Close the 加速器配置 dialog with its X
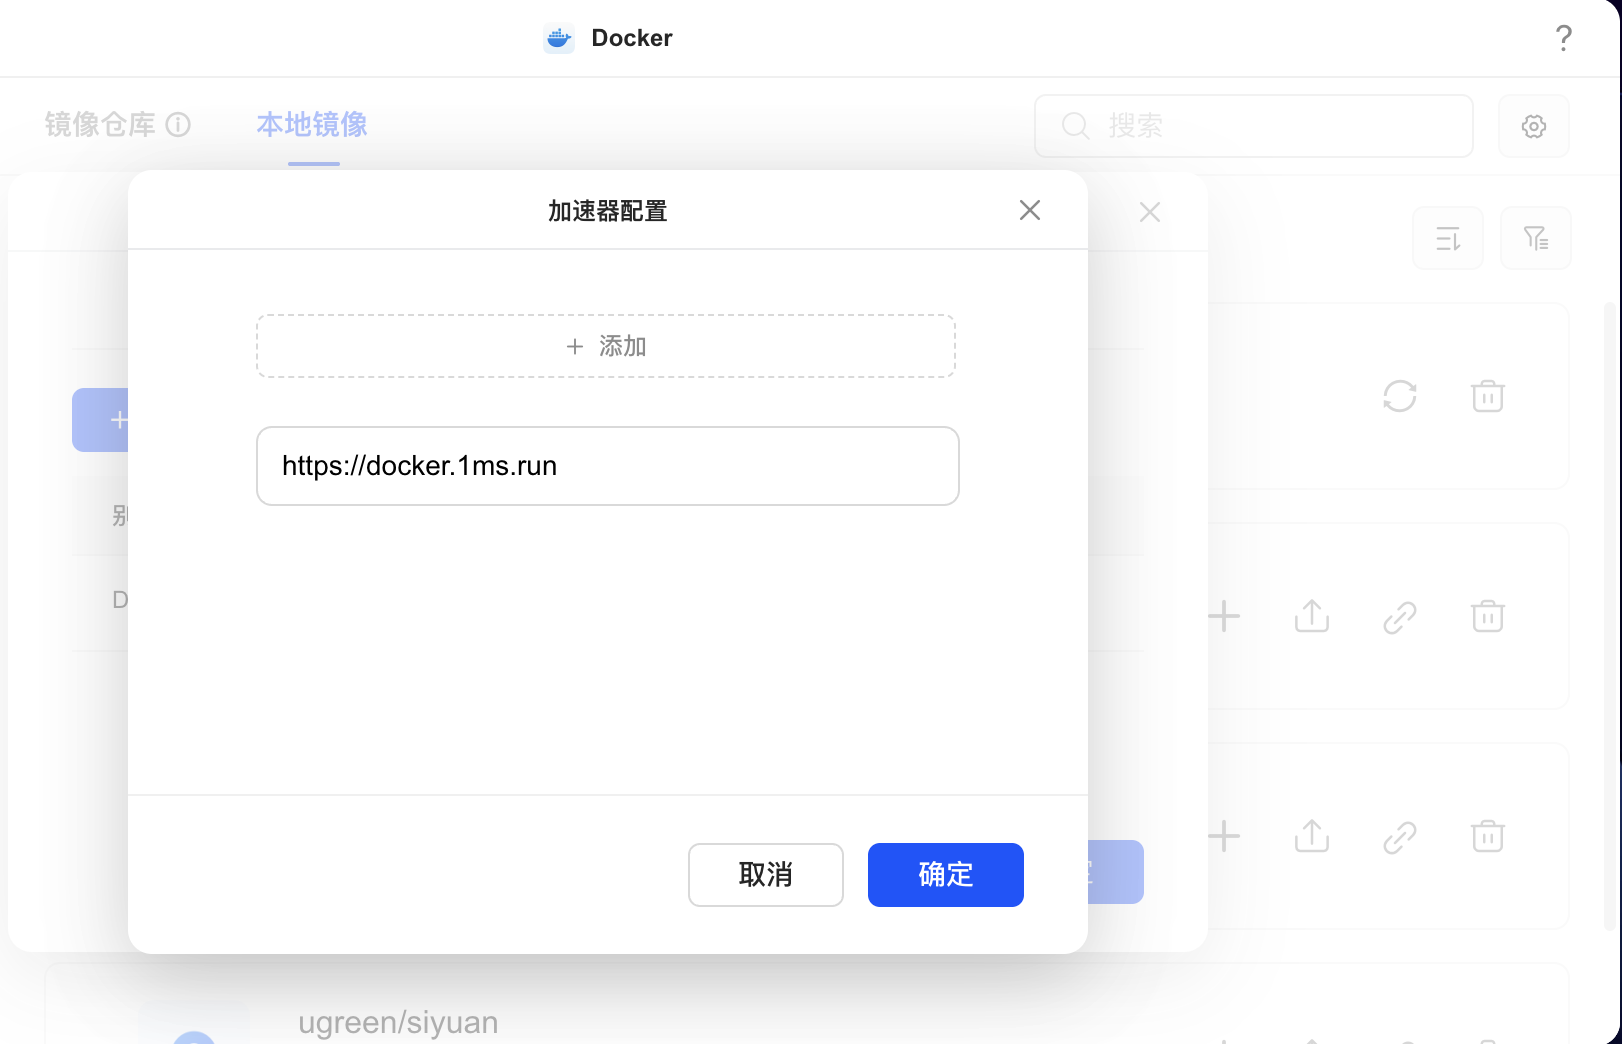 [1030, 210]
